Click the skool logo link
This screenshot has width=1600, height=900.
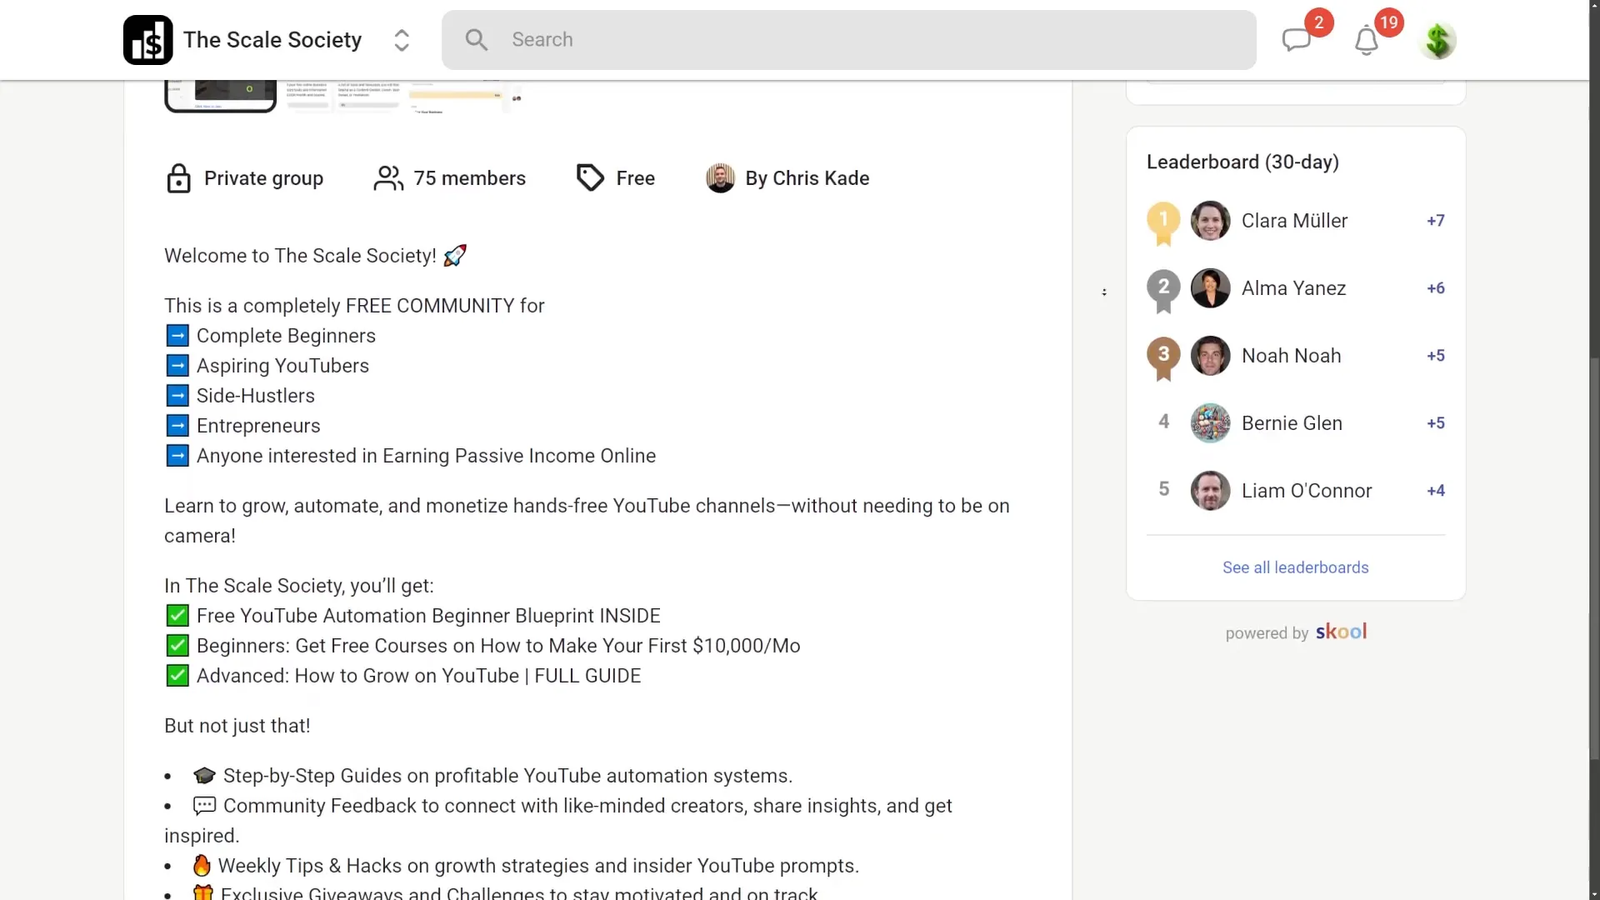[x=1341, y=631]
